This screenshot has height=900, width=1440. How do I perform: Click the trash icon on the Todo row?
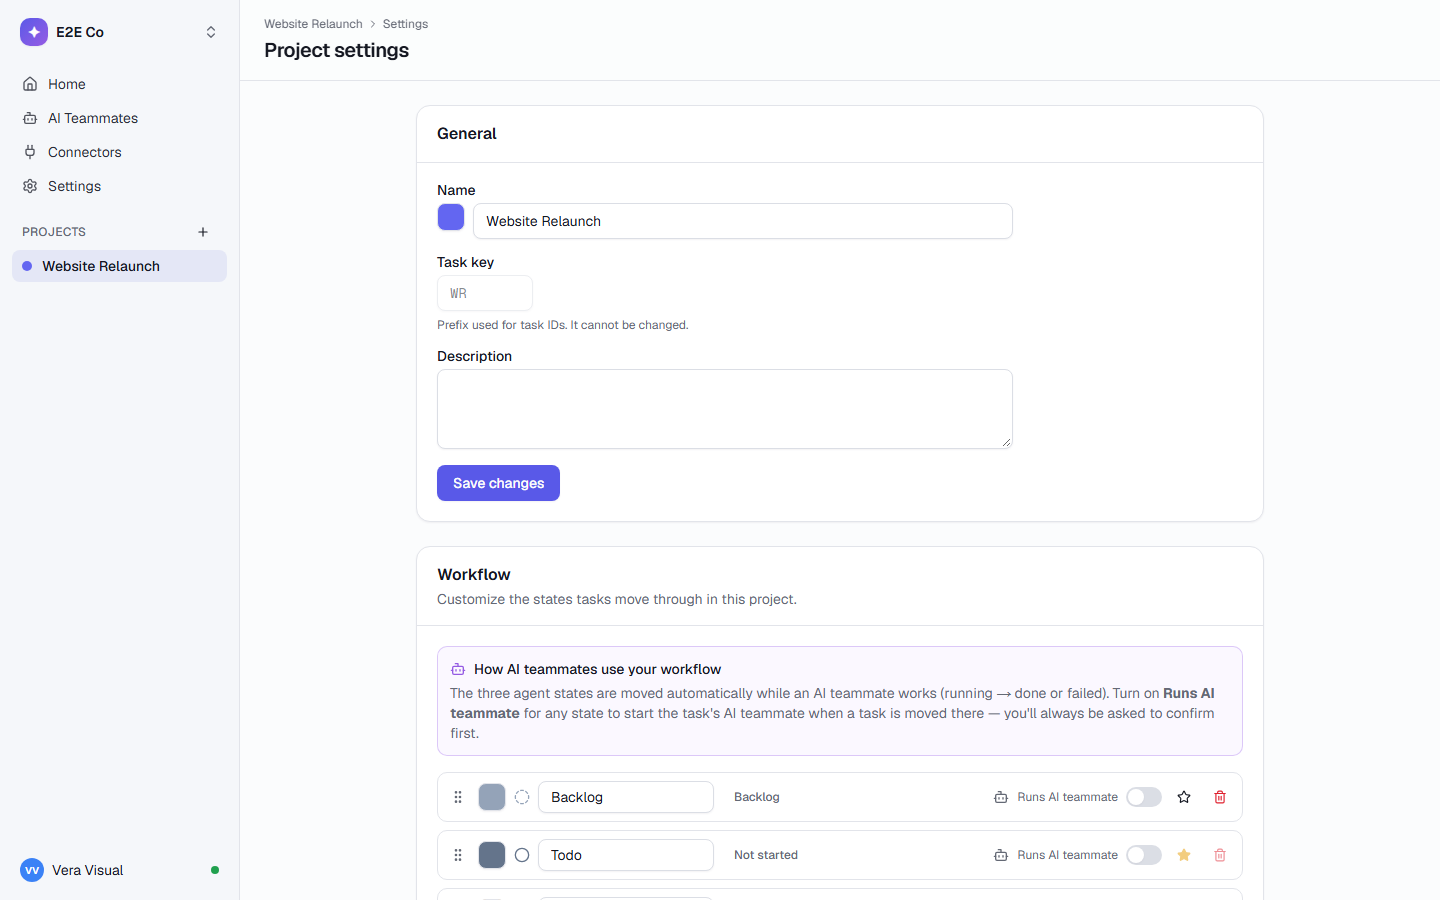pos(1220,855)
